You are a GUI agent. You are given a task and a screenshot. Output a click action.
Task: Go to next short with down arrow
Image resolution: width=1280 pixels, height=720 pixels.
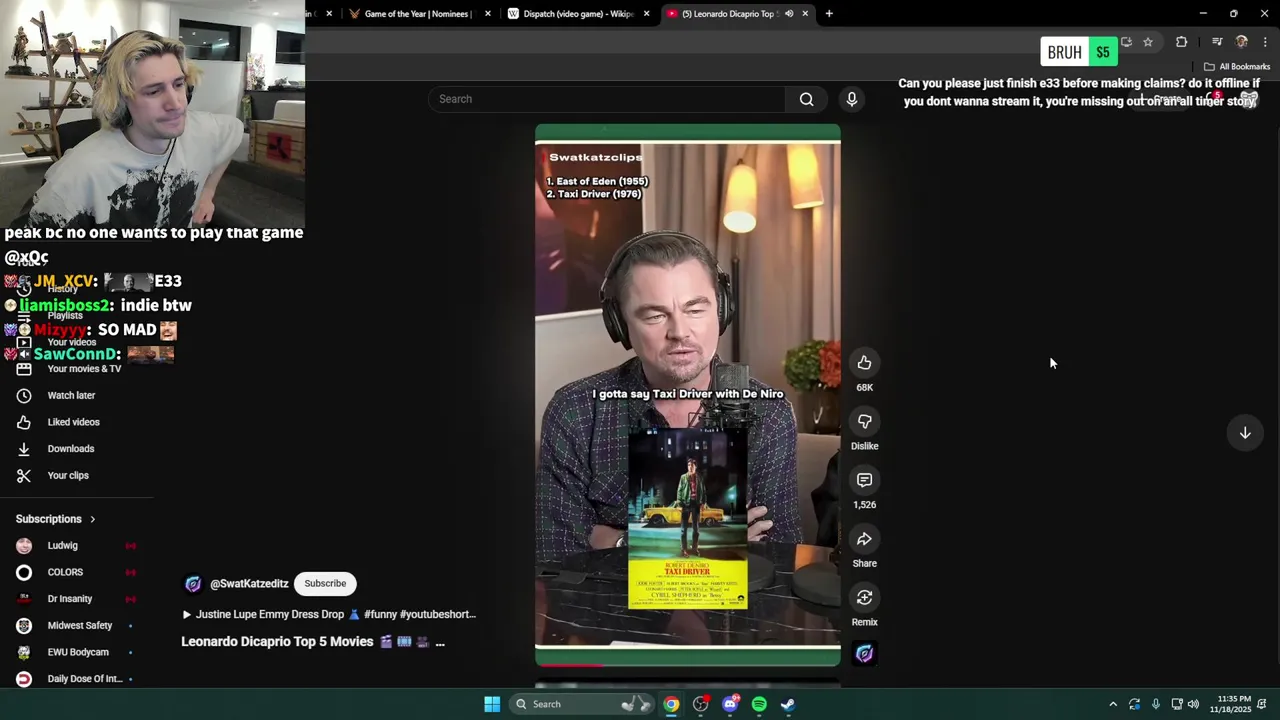point(1245,433)
